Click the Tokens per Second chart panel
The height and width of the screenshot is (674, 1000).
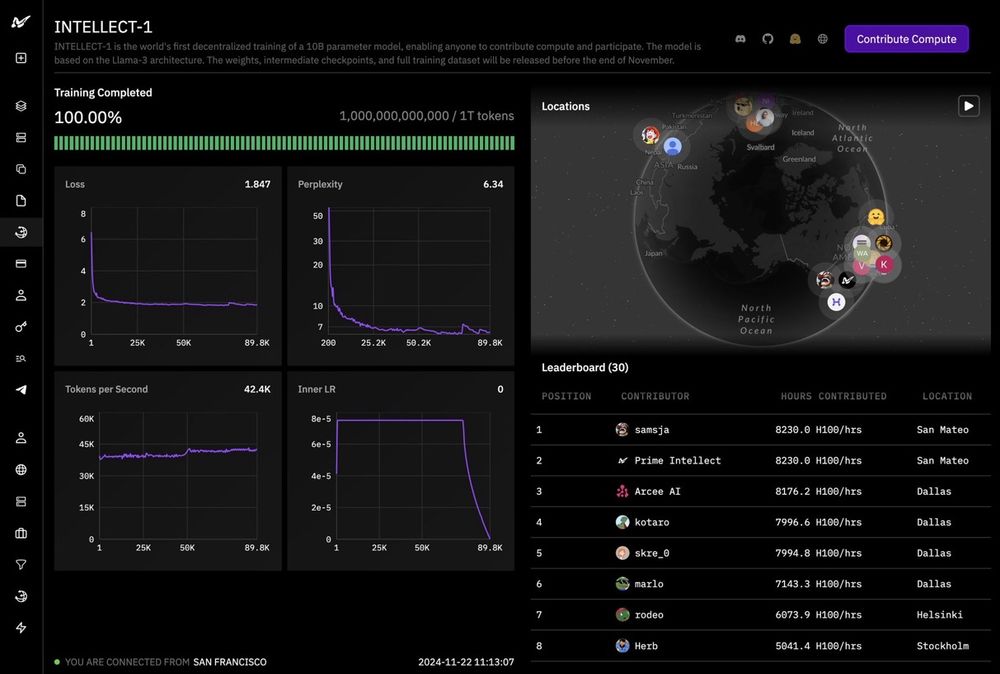pyautogui.click(x=168, y=471)
